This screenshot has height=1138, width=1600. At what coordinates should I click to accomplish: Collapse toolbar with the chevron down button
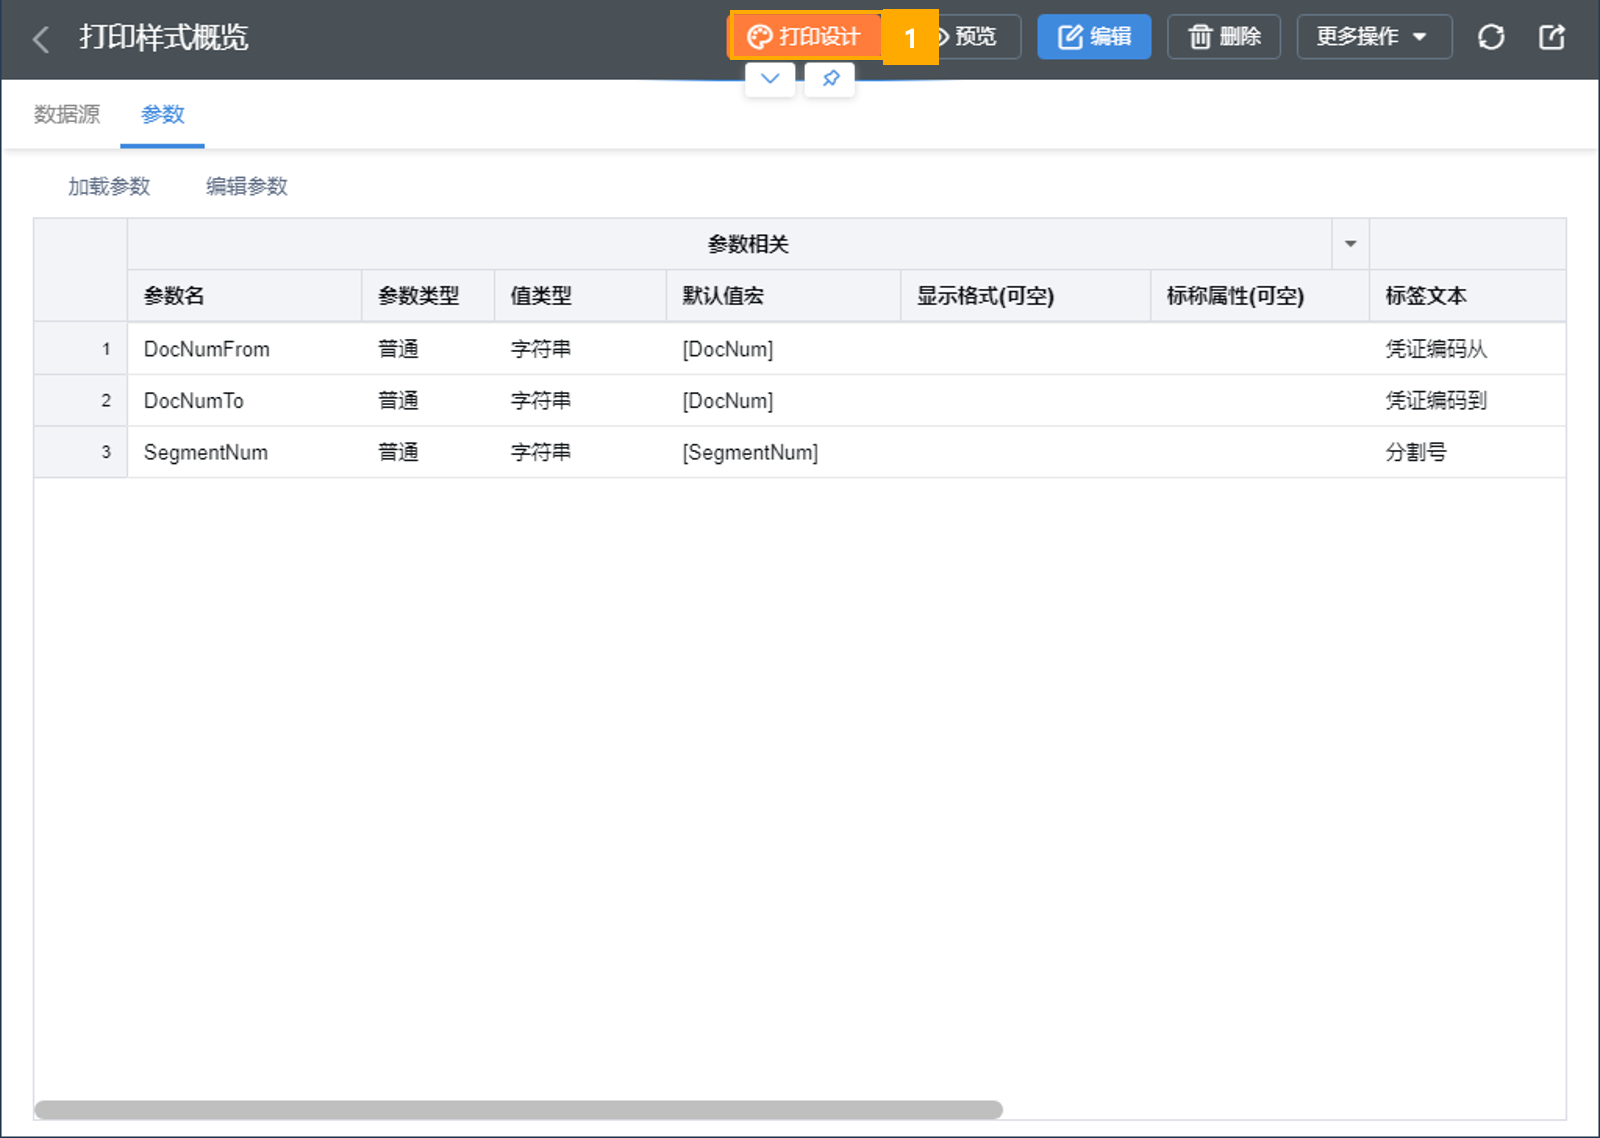[x=770, y=79]
